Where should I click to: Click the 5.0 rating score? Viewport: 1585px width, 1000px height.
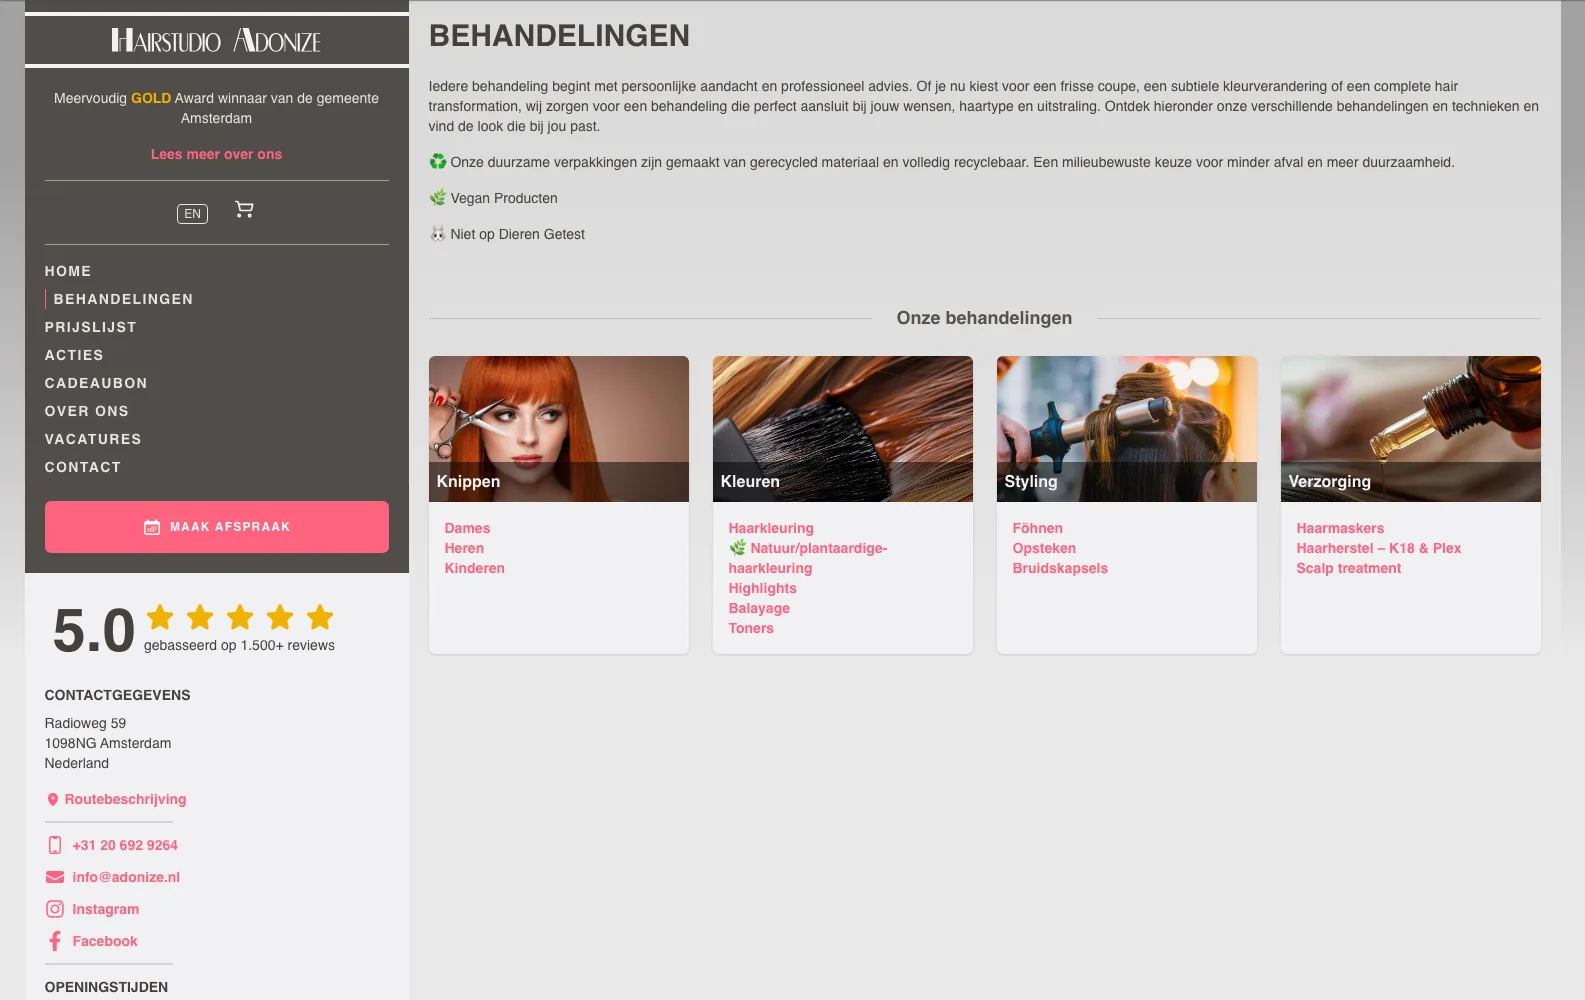pos(93,630)
